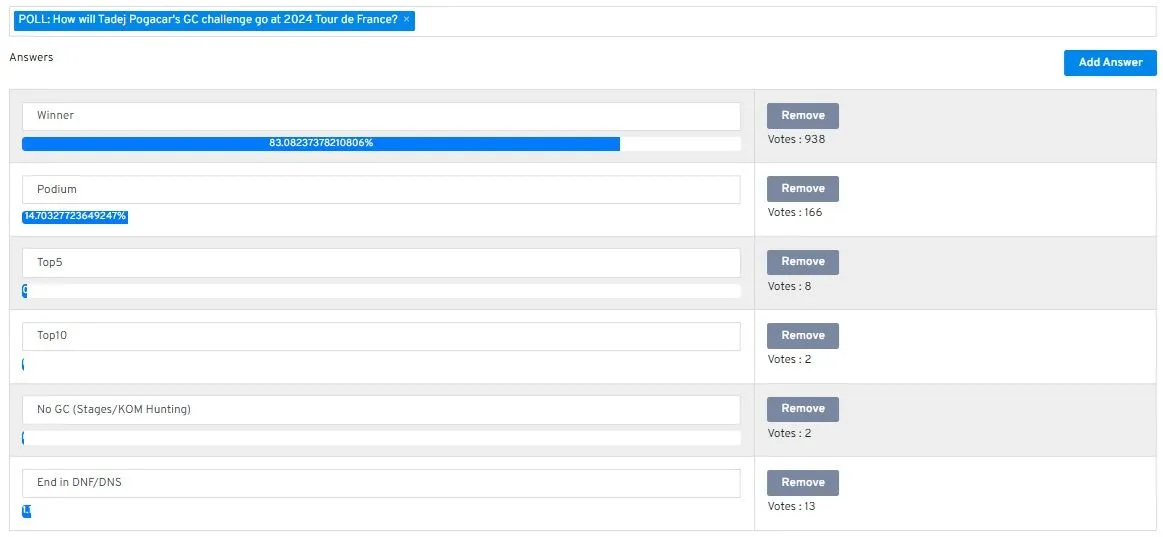This screenshot has height=537, width=1163.
Task: Edit the No GC (Stages/KOM Hunting) field
Action: pos(381,409)
